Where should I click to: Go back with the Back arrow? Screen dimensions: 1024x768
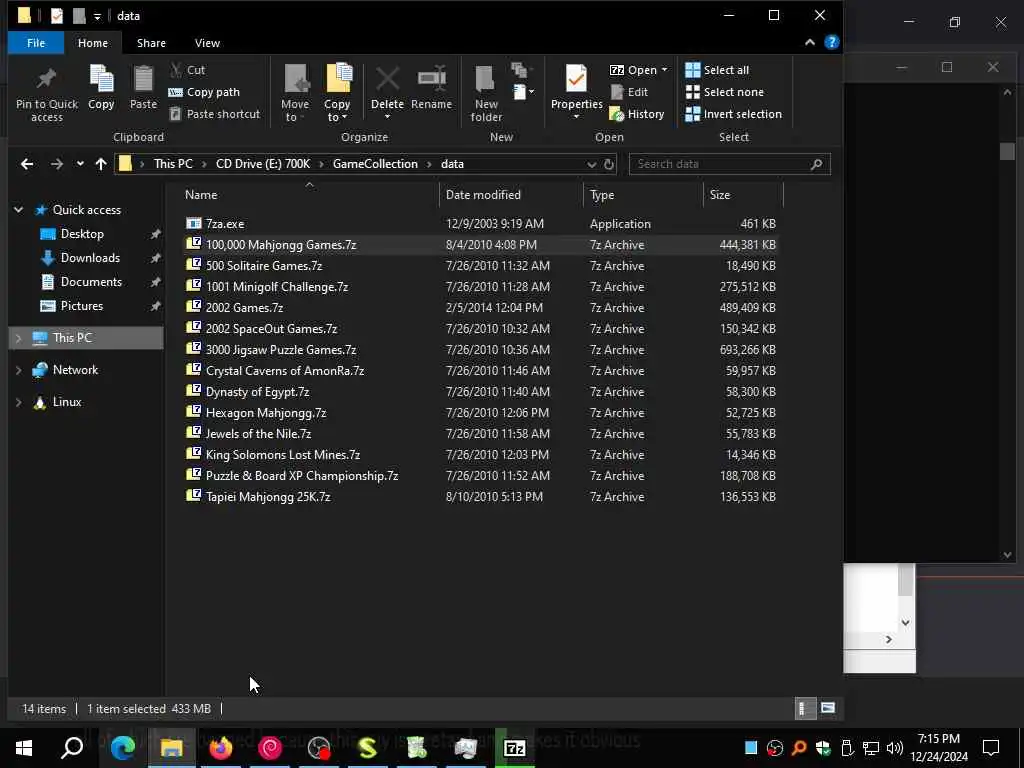[x=27, y=164]
